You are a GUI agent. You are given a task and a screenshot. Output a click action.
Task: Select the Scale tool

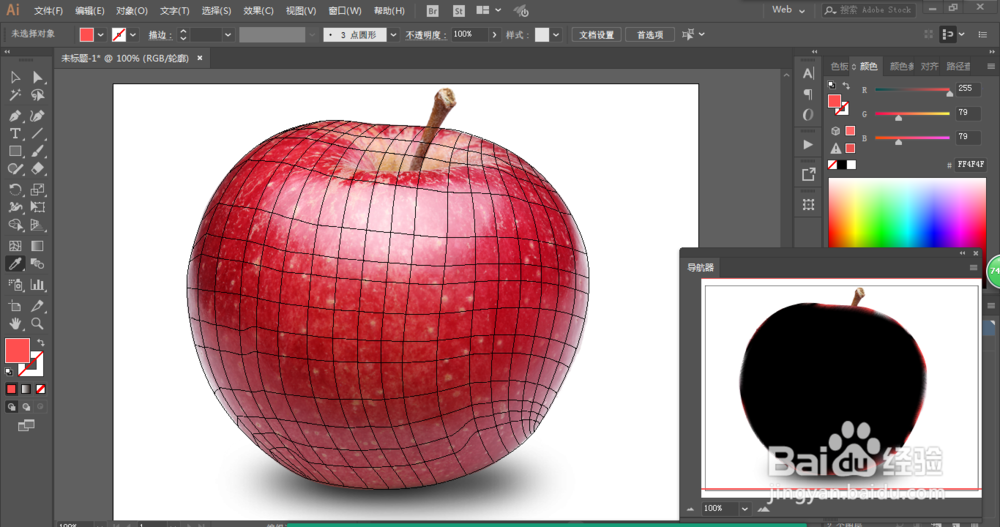point(38,189)
